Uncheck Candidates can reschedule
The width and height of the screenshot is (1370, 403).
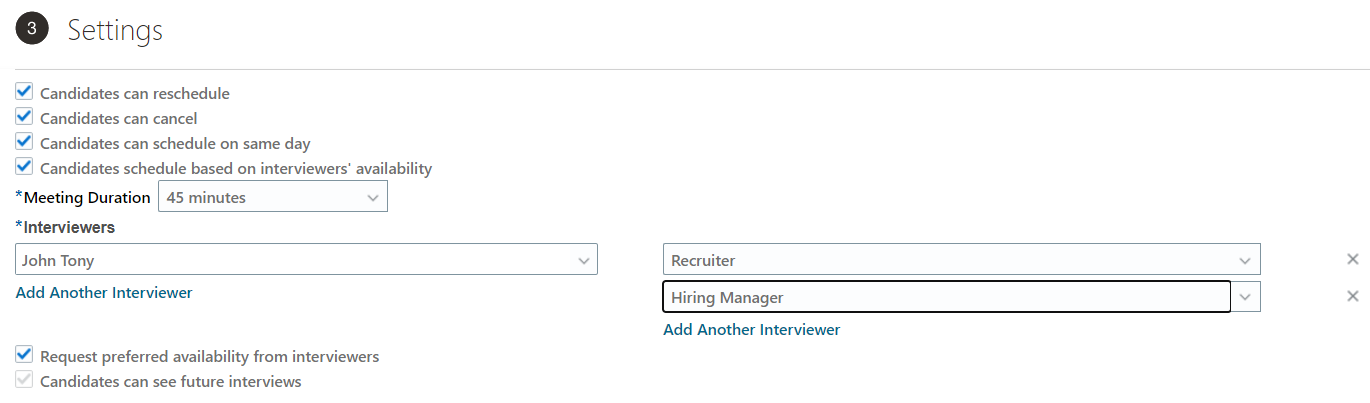25,93
